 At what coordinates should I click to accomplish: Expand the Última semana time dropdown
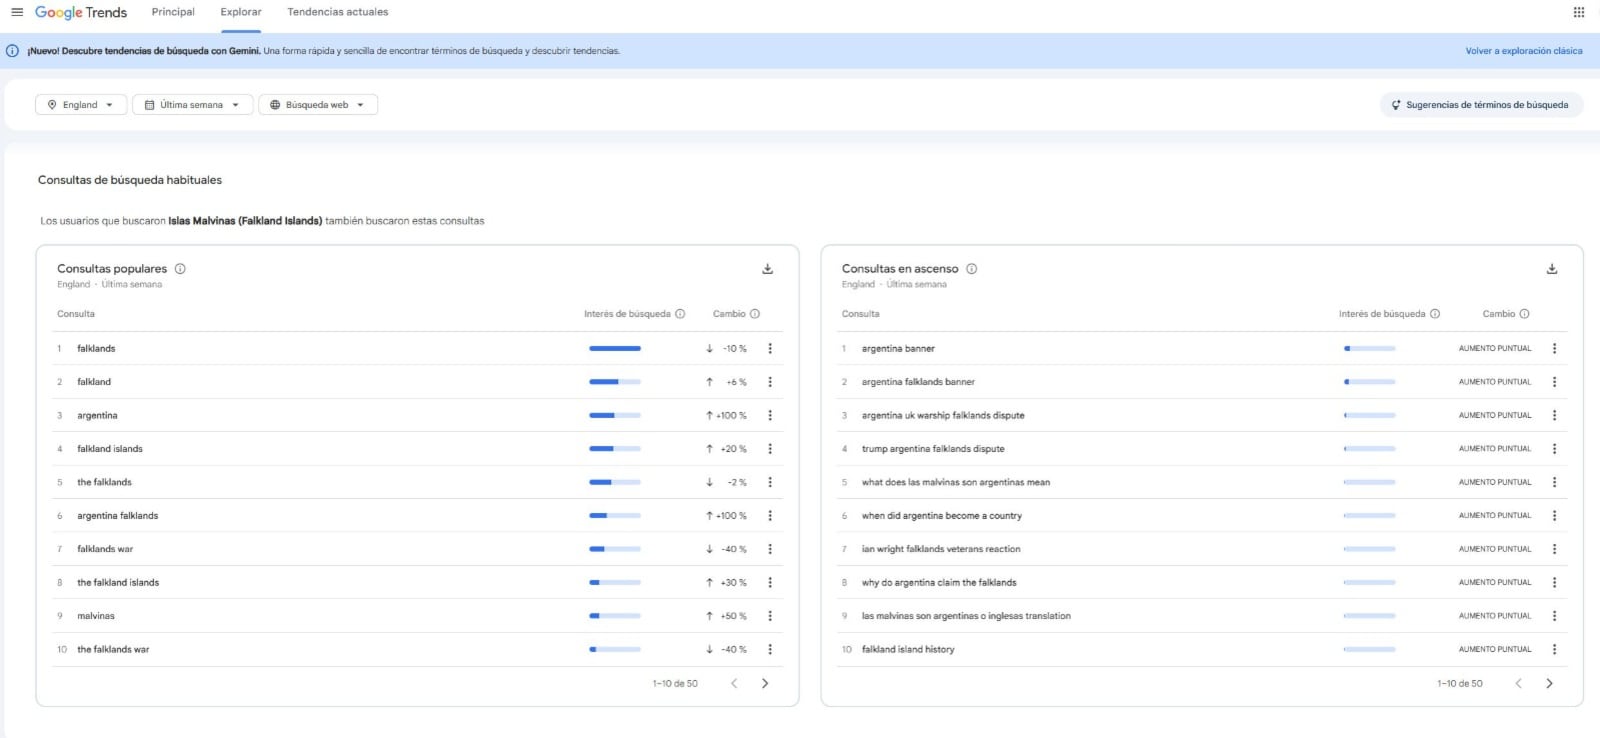(x=192, y=105)
